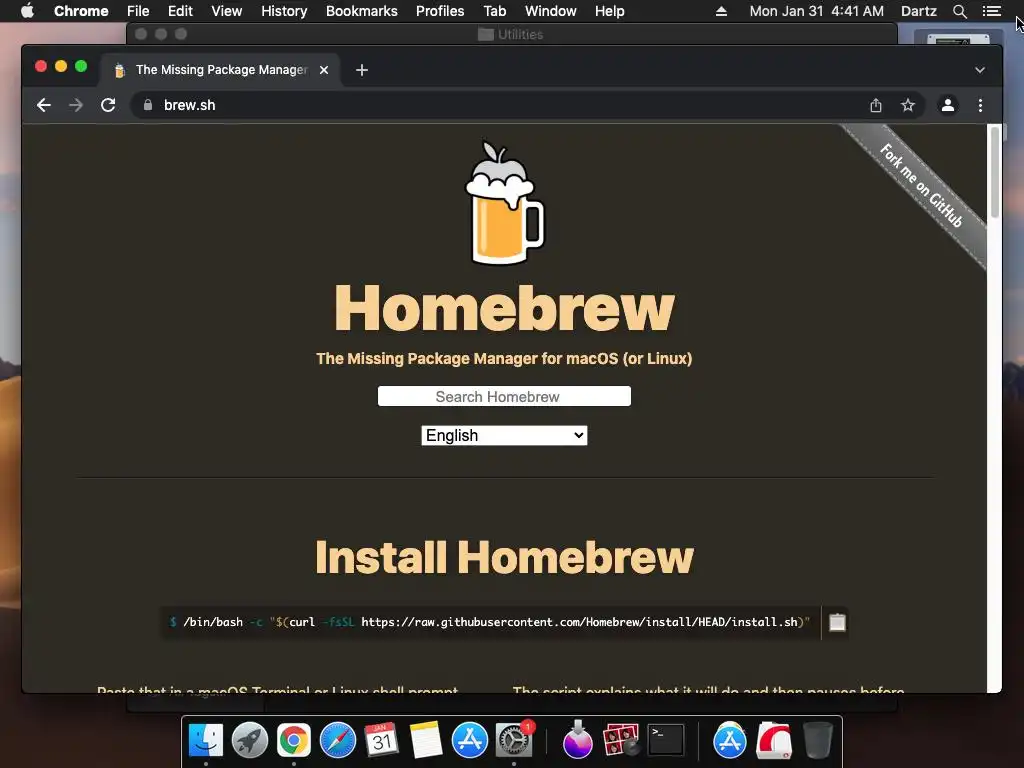
Task: Click the eject icon in menu bar
Action: [721, 11]
